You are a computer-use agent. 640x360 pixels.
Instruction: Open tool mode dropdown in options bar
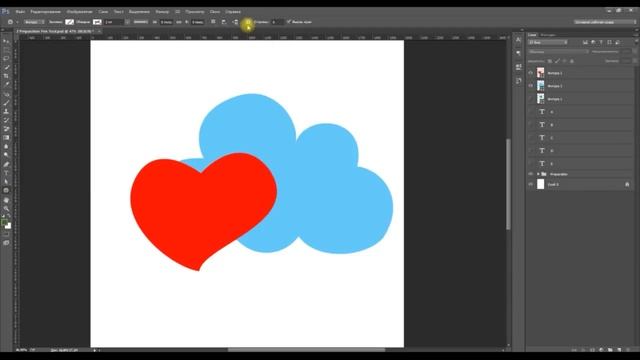34,22
